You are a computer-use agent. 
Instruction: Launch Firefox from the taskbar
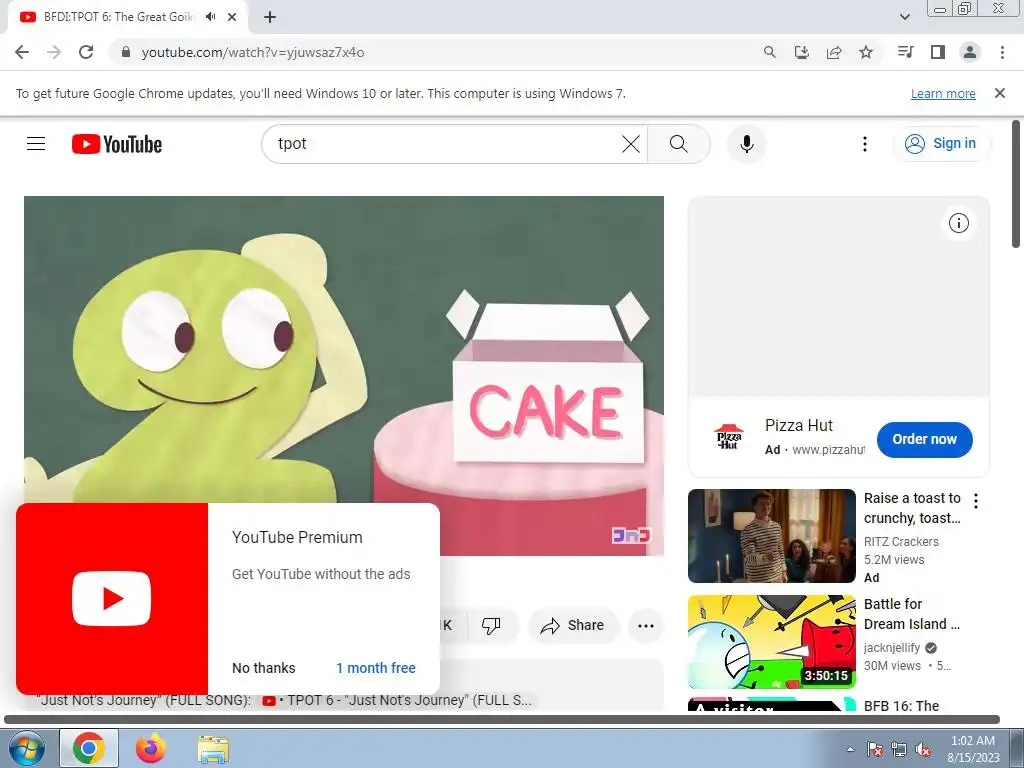[x=151, y=748]
